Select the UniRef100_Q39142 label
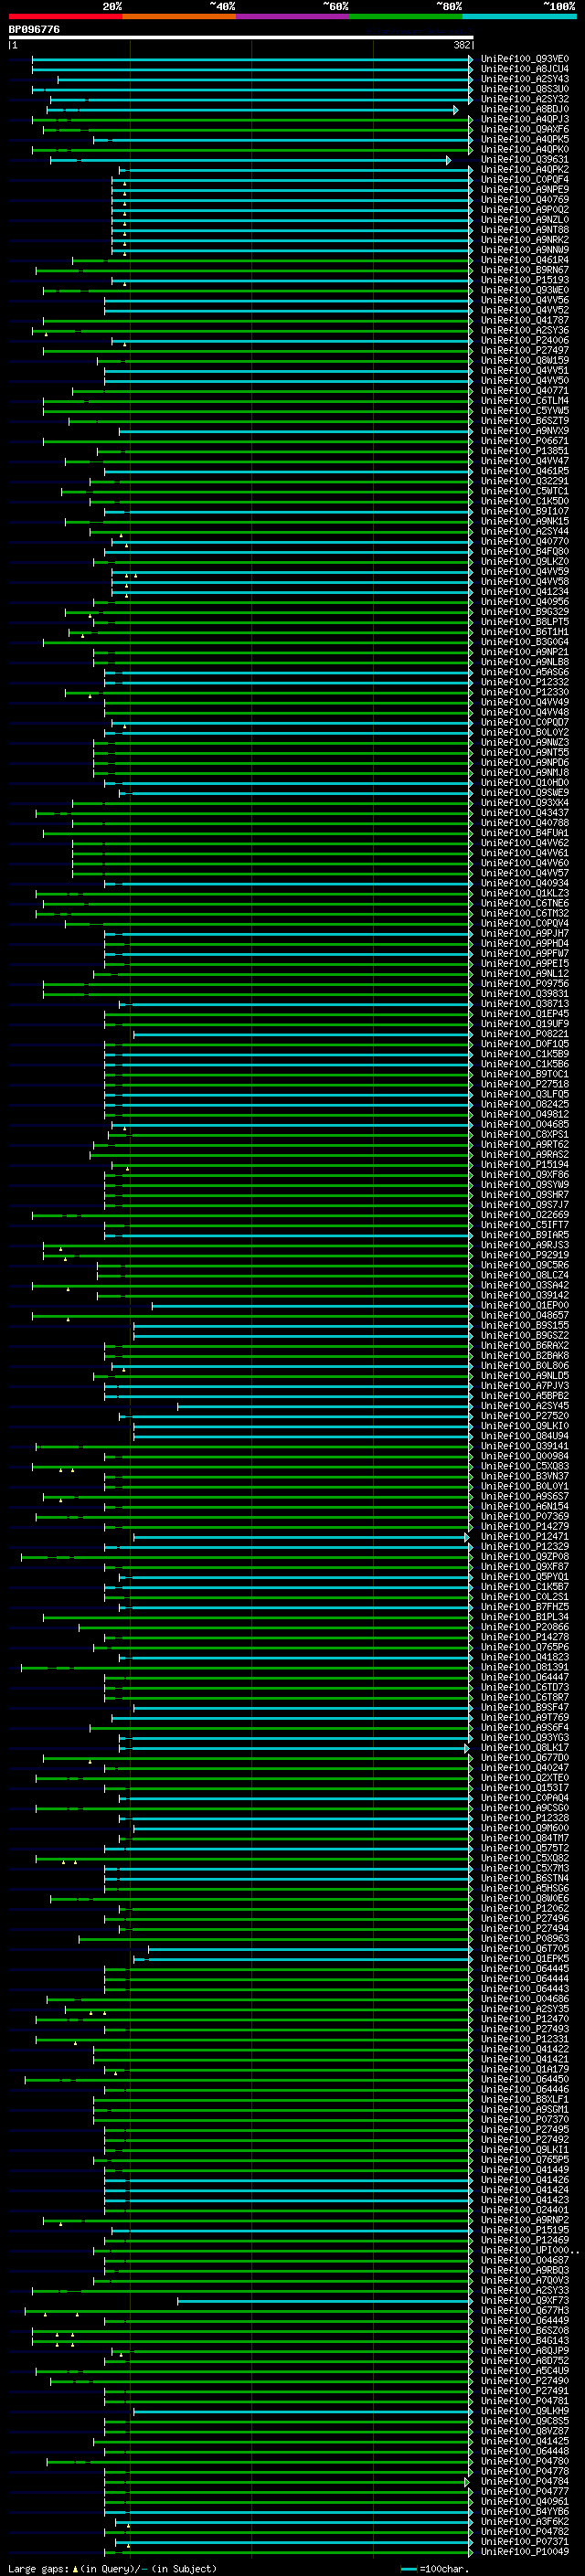Image resolution: width=585 pixels, height=2576 pixels. (x=525, y=1295)
